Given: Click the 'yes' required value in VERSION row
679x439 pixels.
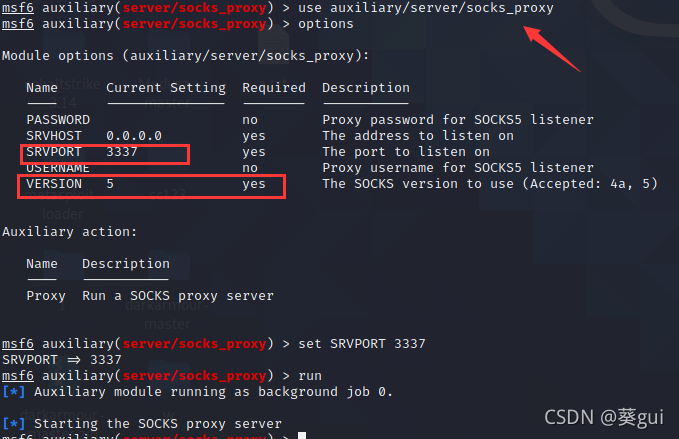Looking at the screenshot, I should [x=254, y=185].
